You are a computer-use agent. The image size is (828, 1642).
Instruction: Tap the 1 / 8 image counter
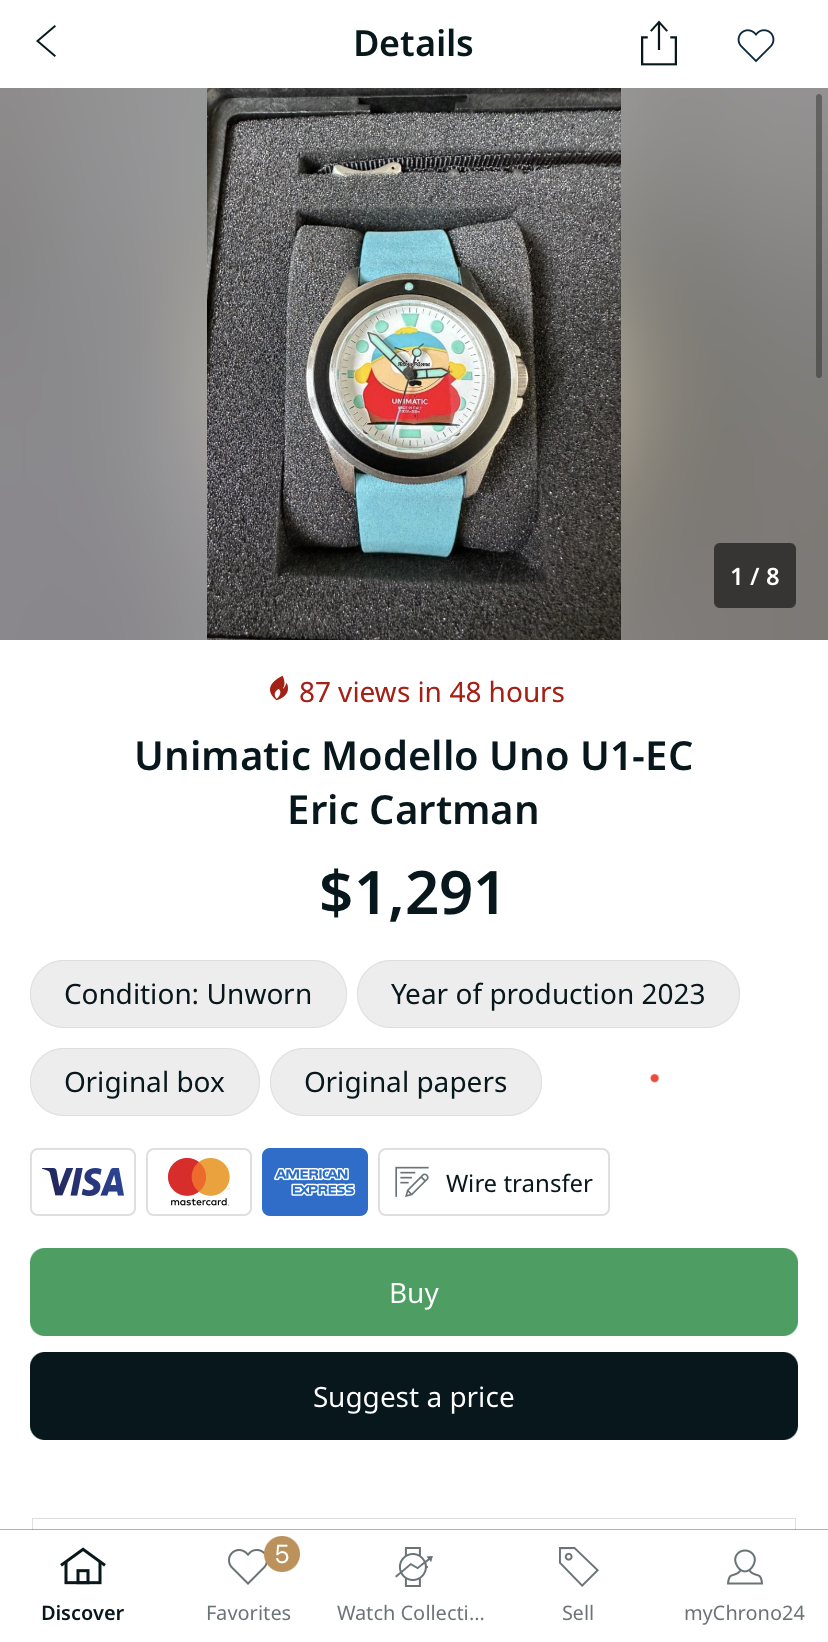click(x=755, y=576)
